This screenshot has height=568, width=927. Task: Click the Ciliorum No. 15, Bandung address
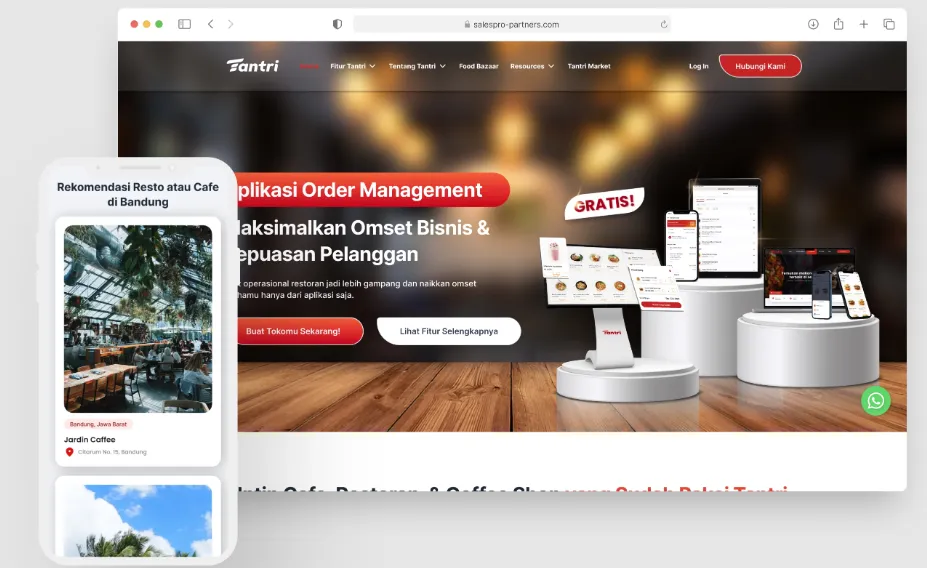112,452
